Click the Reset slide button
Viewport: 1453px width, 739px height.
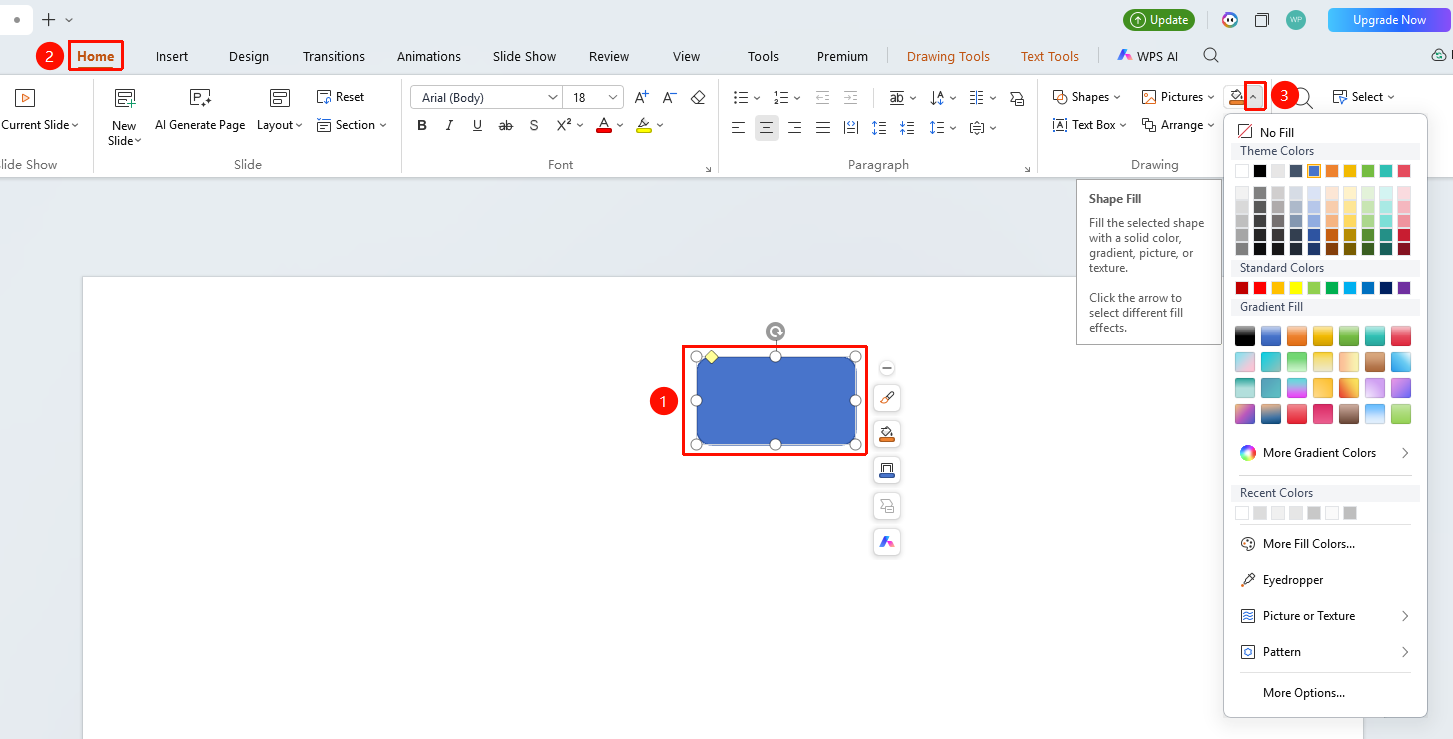[x=341, y=97]
